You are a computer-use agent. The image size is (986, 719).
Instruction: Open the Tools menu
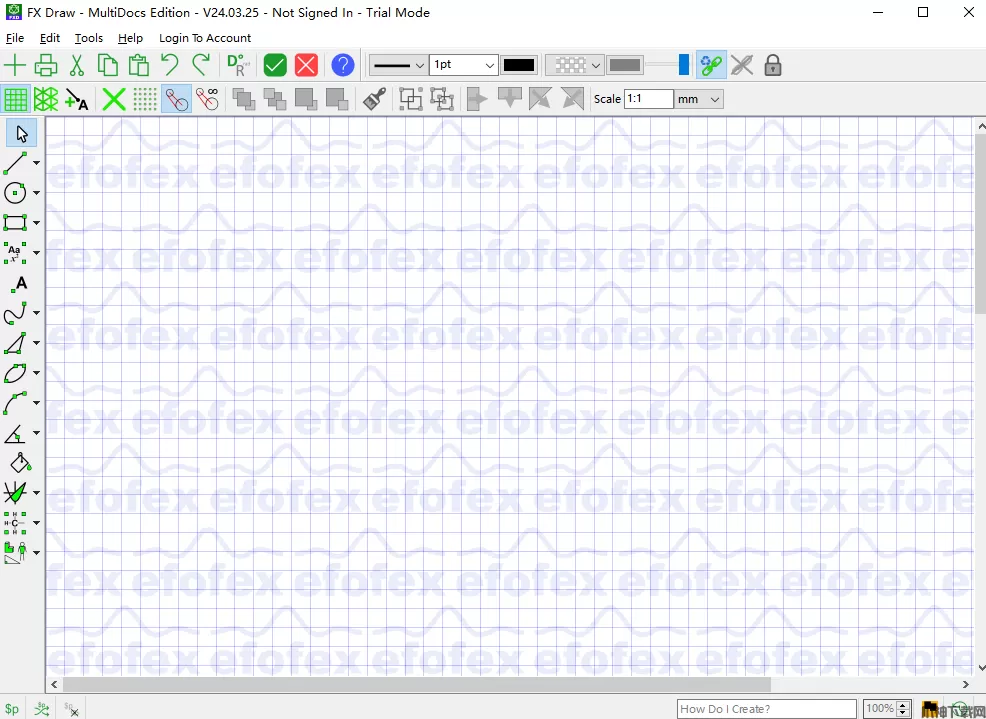pyautogui.click(x=88, y=38)
